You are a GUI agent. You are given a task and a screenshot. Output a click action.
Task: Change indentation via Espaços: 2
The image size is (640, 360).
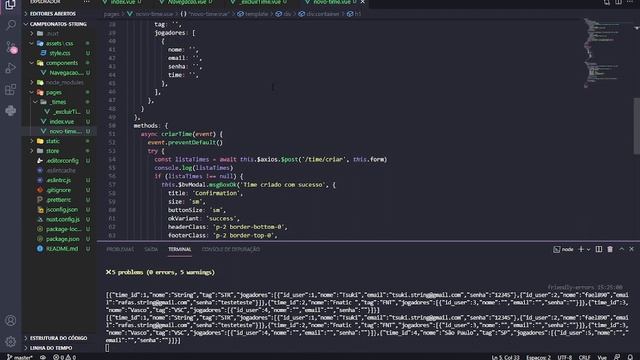(x=538, y=357)
